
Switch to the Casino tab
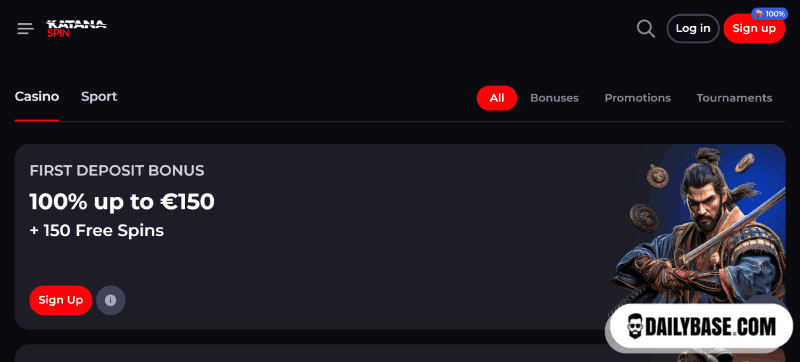point(37,97)
